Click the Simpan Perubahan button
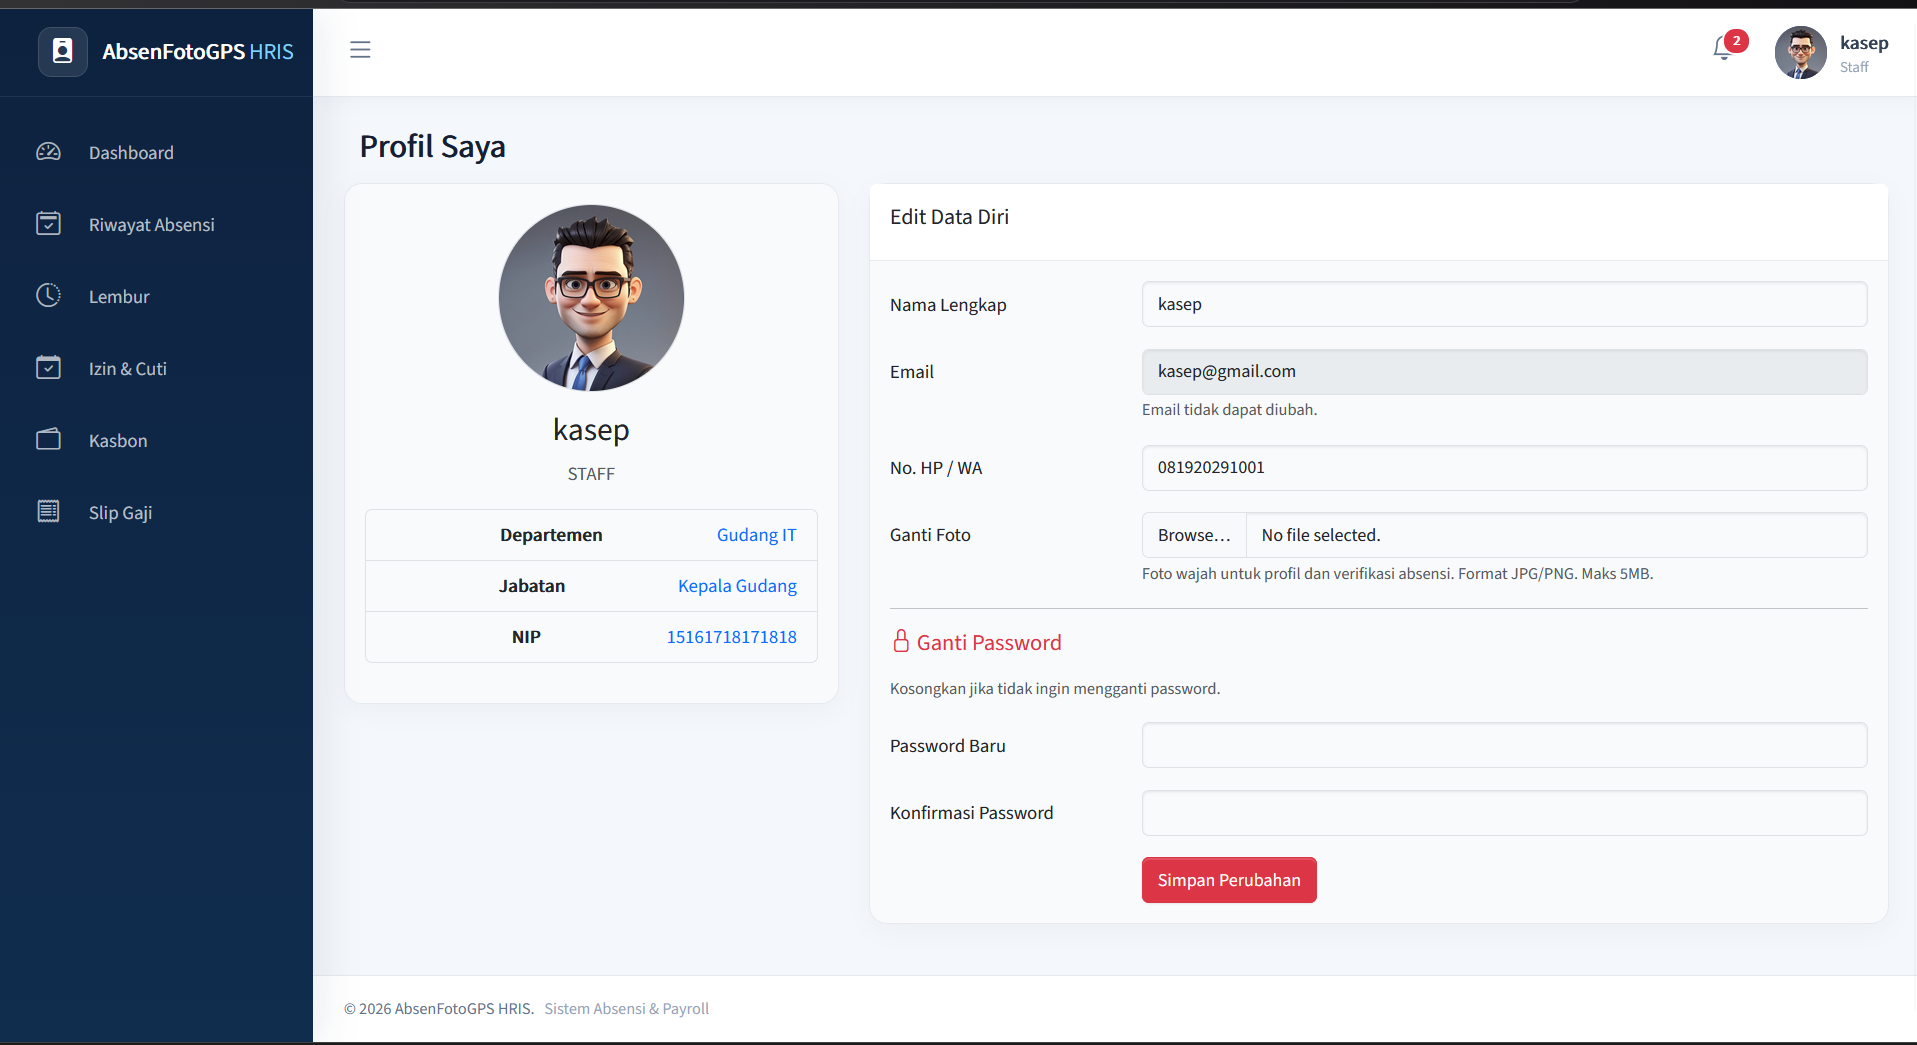The image size is (1917, 1045). click(x=1229, y=880)
